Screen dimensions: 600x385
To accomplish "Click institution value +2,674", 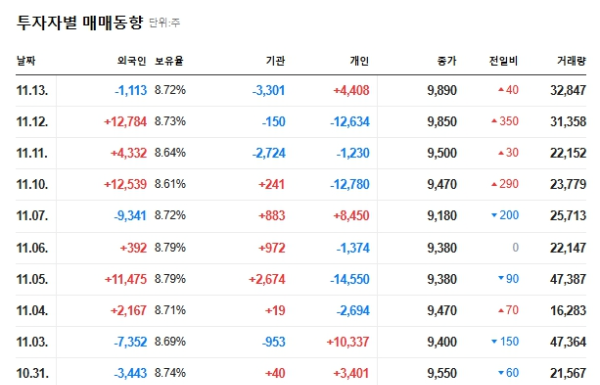I will point(267,280).
